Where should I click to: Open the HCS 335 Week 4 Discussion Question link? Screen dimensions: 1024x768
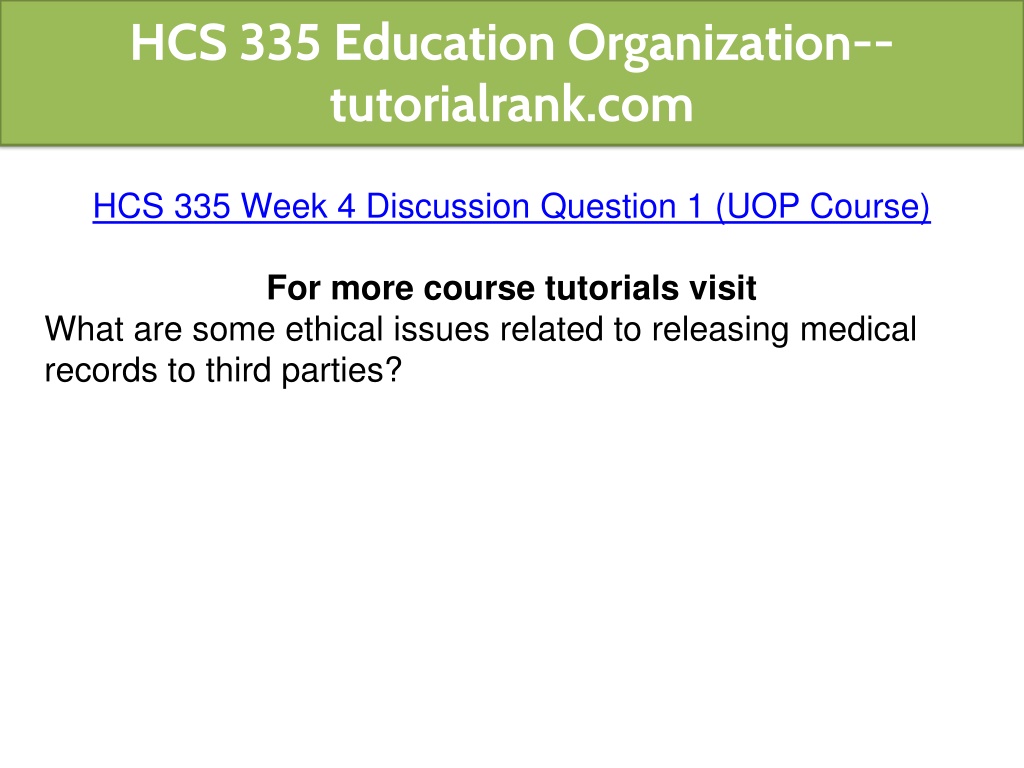coord(511,206)
